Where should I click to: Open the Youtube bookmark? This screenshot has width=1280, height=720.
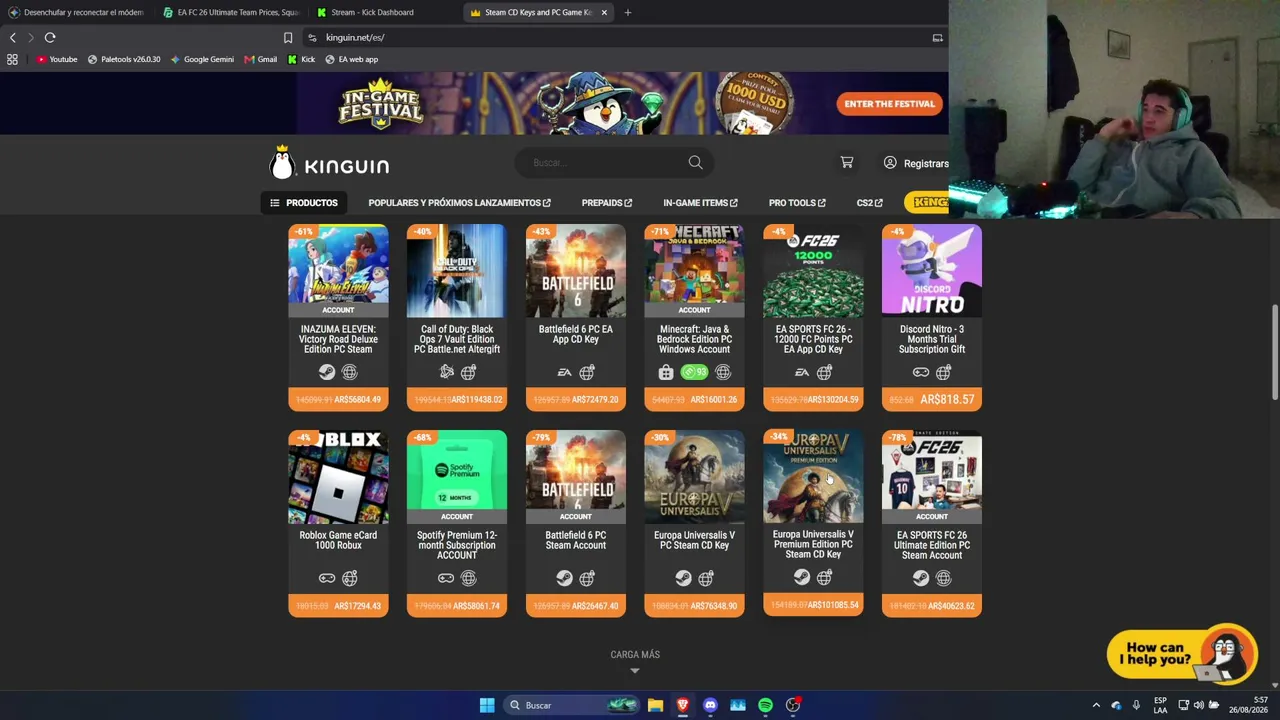[56, 59]
